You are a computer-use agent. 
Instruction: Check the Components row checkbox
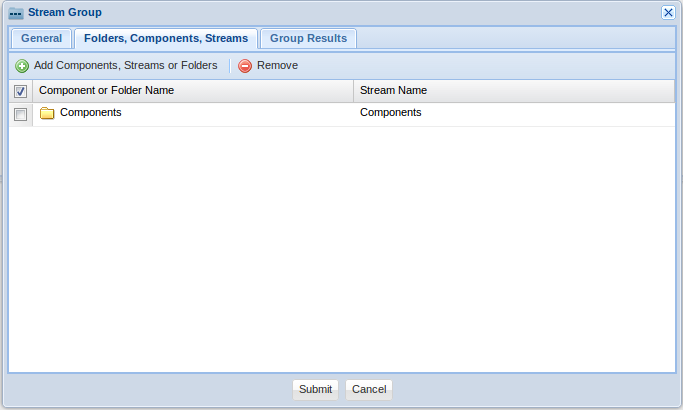coord(21,114)
